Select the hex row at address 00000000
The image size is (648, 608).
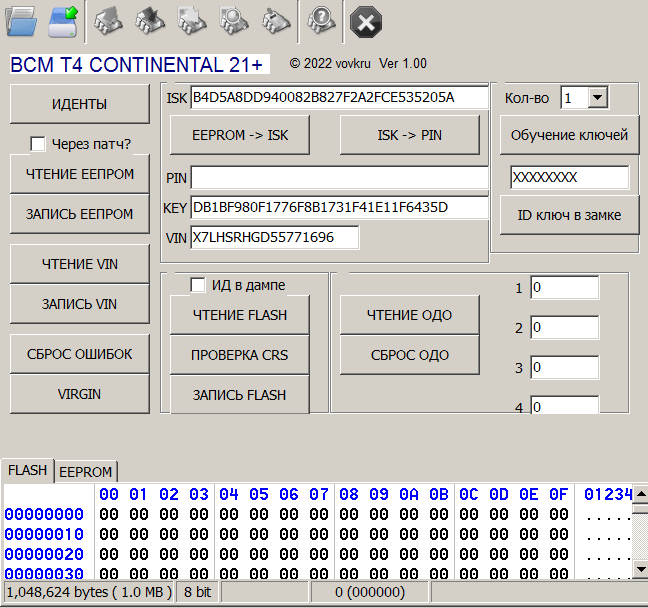click(316, 514)
